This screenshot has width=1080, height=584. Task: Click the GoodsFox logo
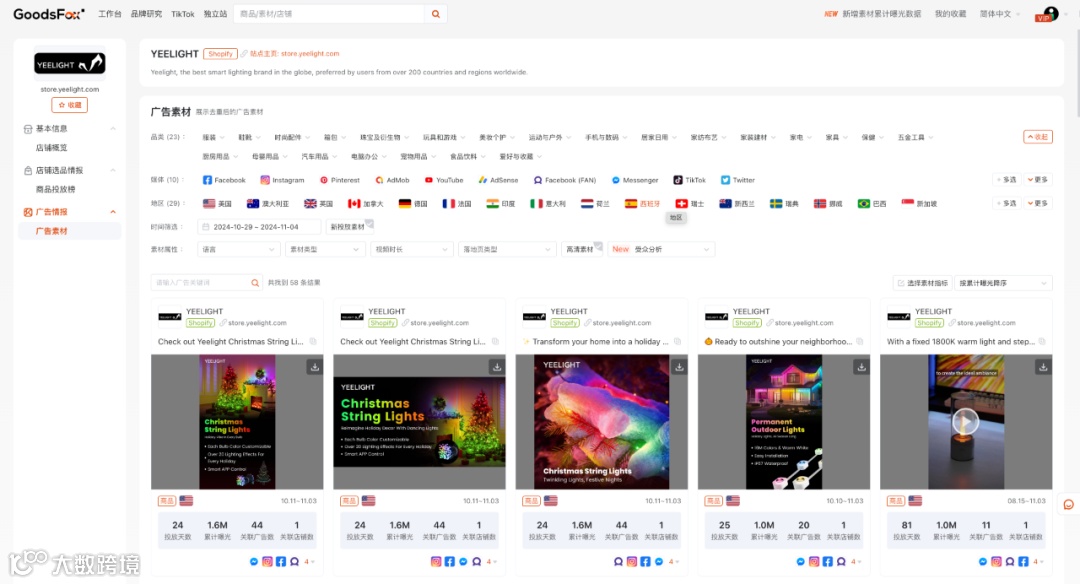tap(48, 14)
